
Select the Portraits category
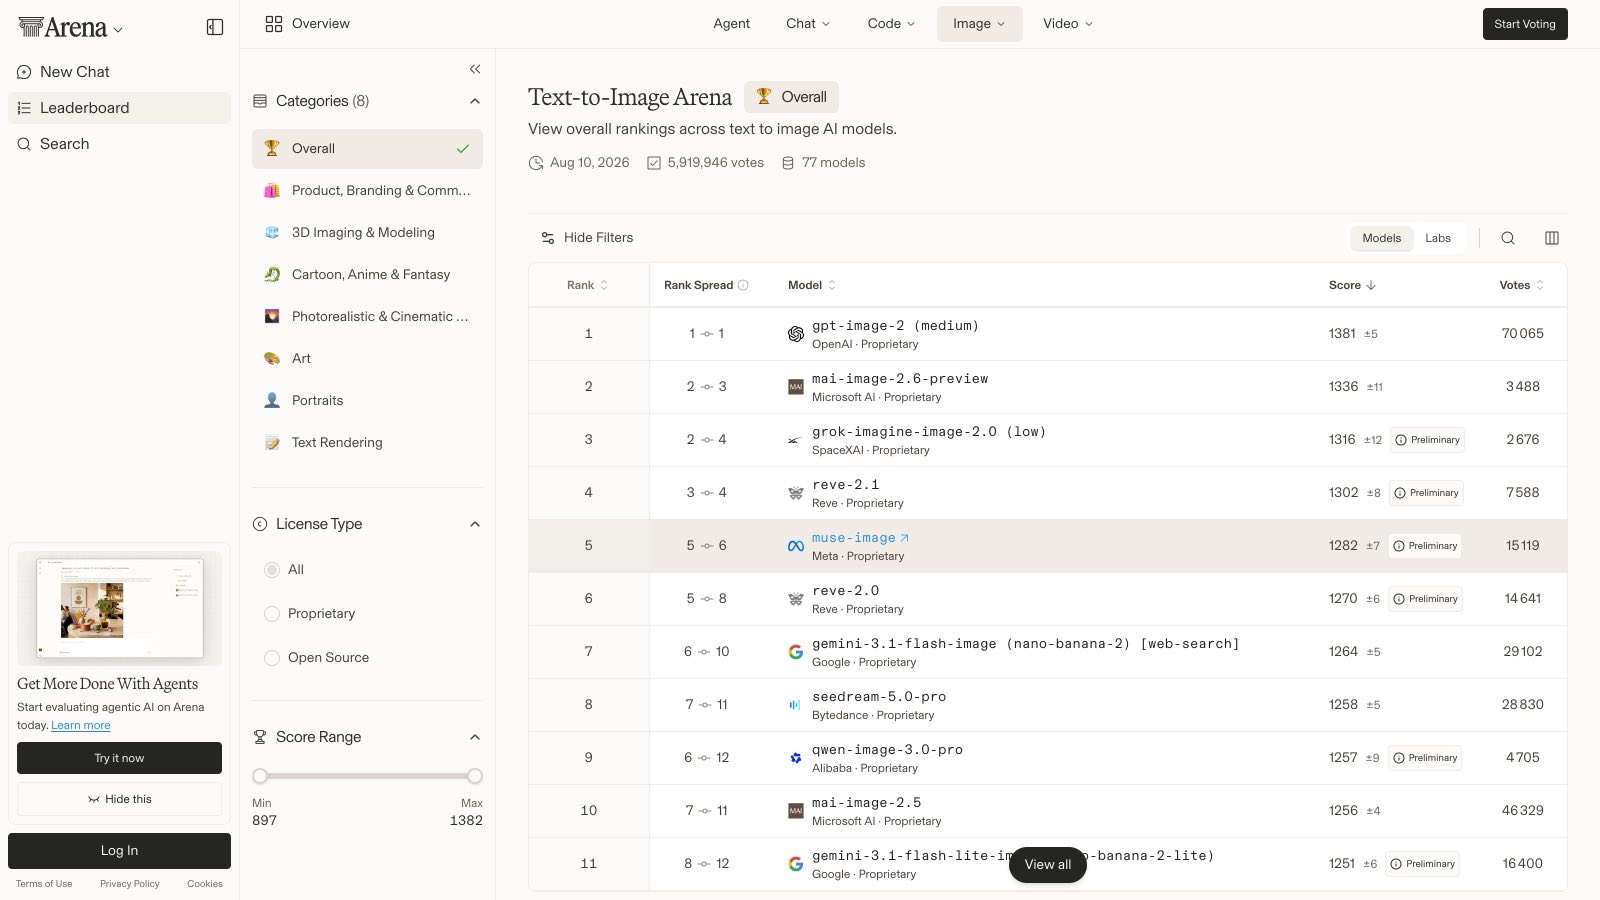[367, 400]
